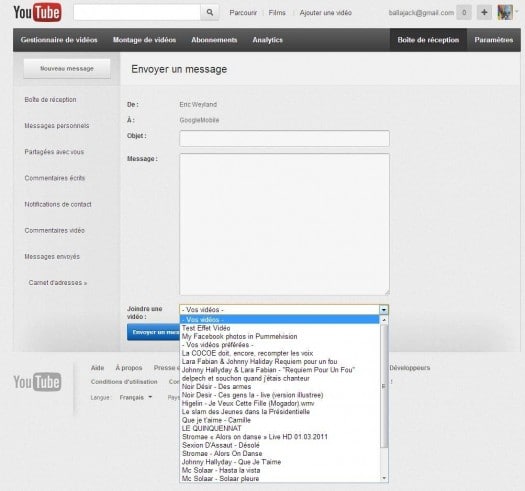Open the Abonnements tab
The height and width of the screenshot is (491, 525).
point(214,40)
